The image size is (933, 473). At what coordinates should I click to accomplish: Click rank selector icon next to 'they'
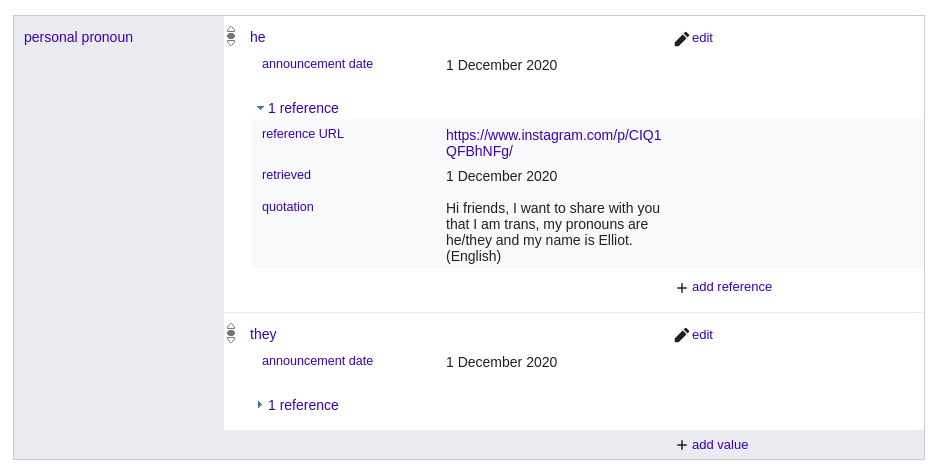coord(231,333)
